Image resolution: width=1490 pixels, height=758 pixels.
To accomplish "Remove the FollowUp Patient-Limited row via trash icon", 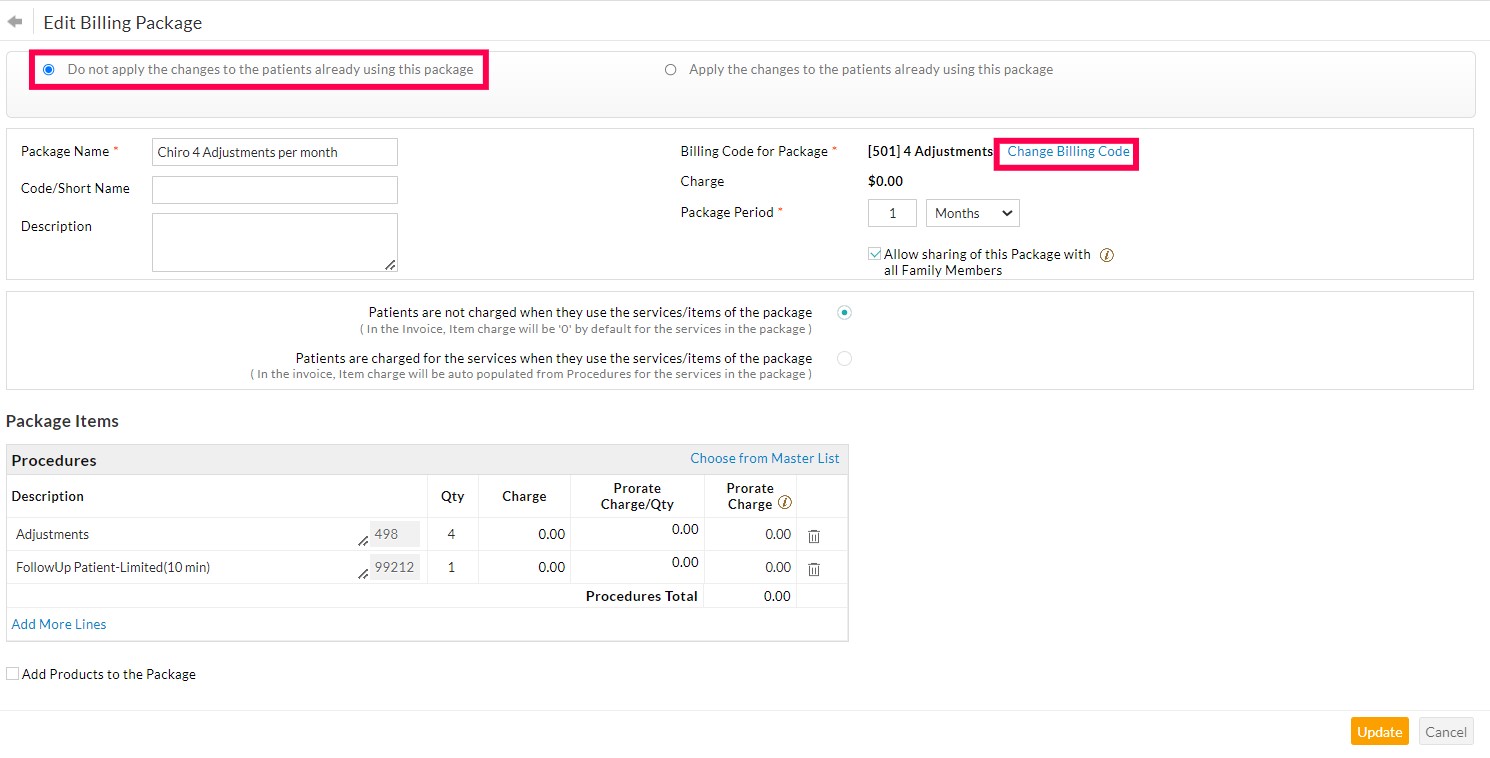I will (x=814, y=569).
